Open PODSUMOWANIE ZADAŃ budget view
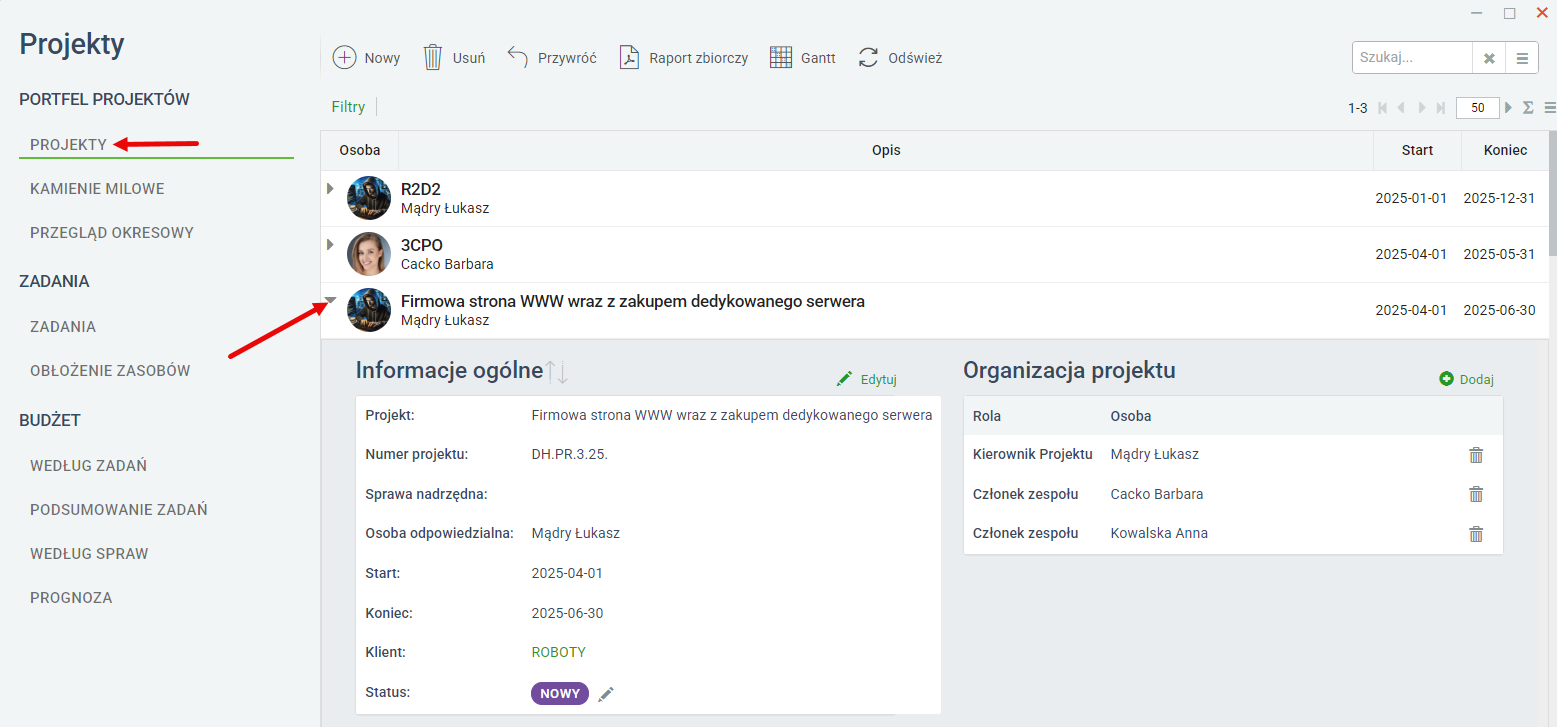 pos(119,510)
